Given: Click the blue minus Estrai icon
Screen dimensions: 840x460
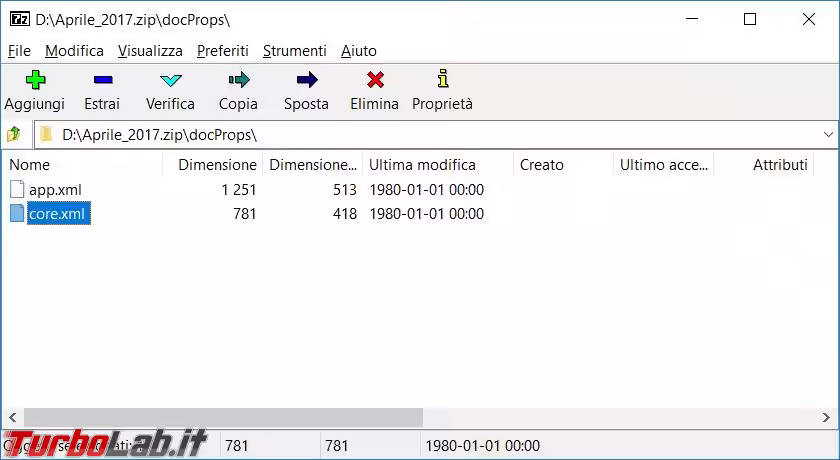Looking at the screenshot, I should tap(102, 81).
